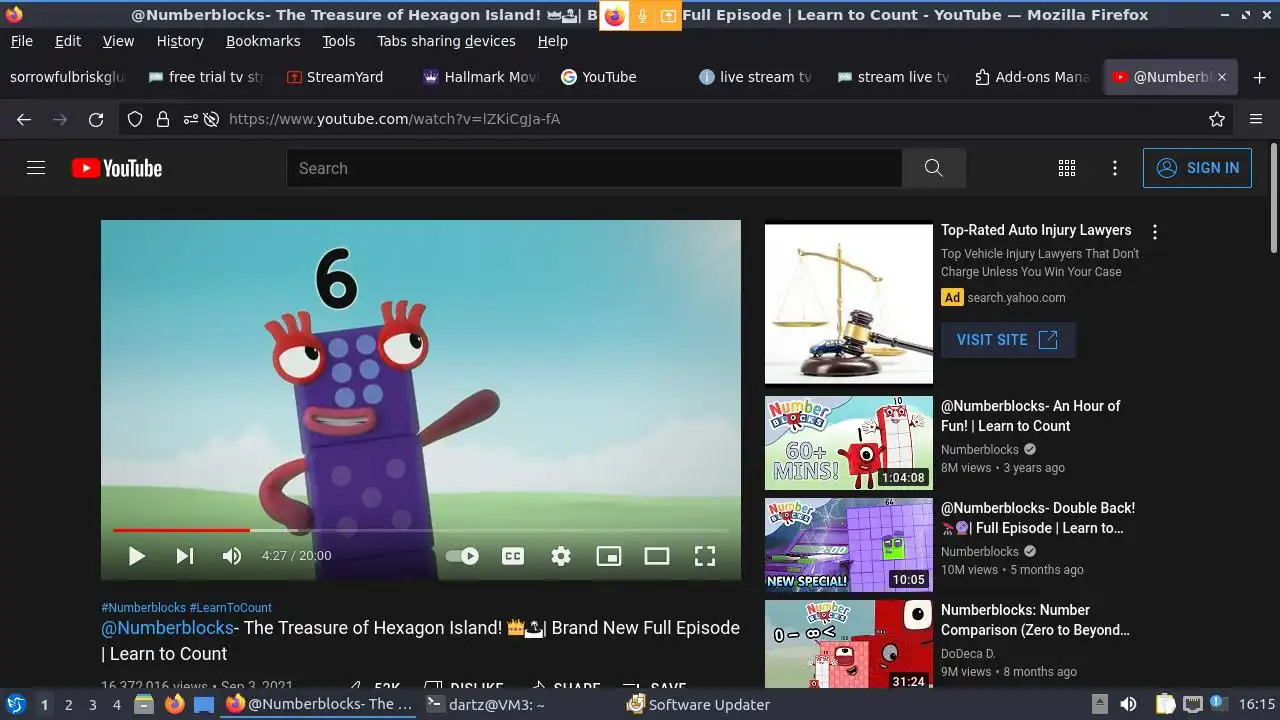The image size is (1280, 720).
Task: Open the Bookmarks menu
Action: [x=263, y=41]
